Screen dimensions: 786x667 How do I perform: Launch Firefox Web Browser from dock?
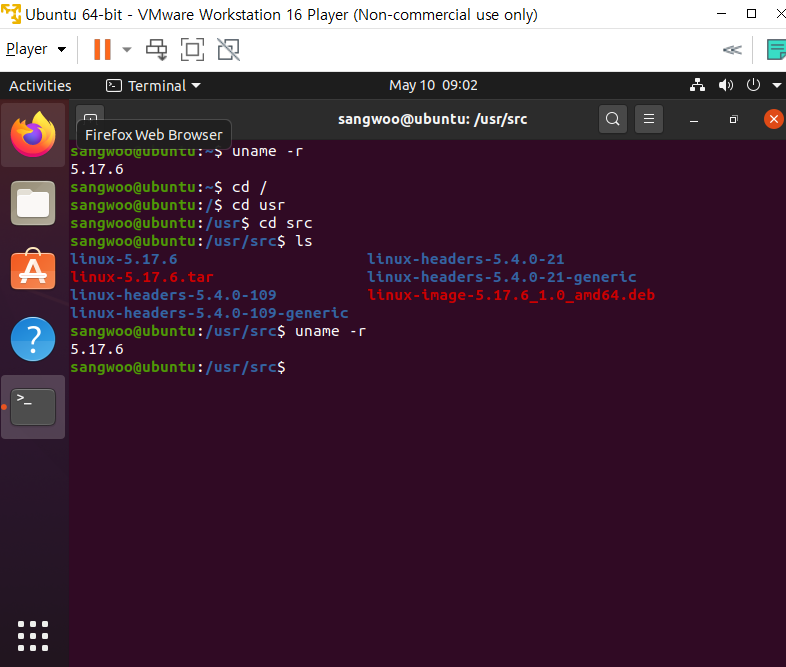[x=33, y=134]
